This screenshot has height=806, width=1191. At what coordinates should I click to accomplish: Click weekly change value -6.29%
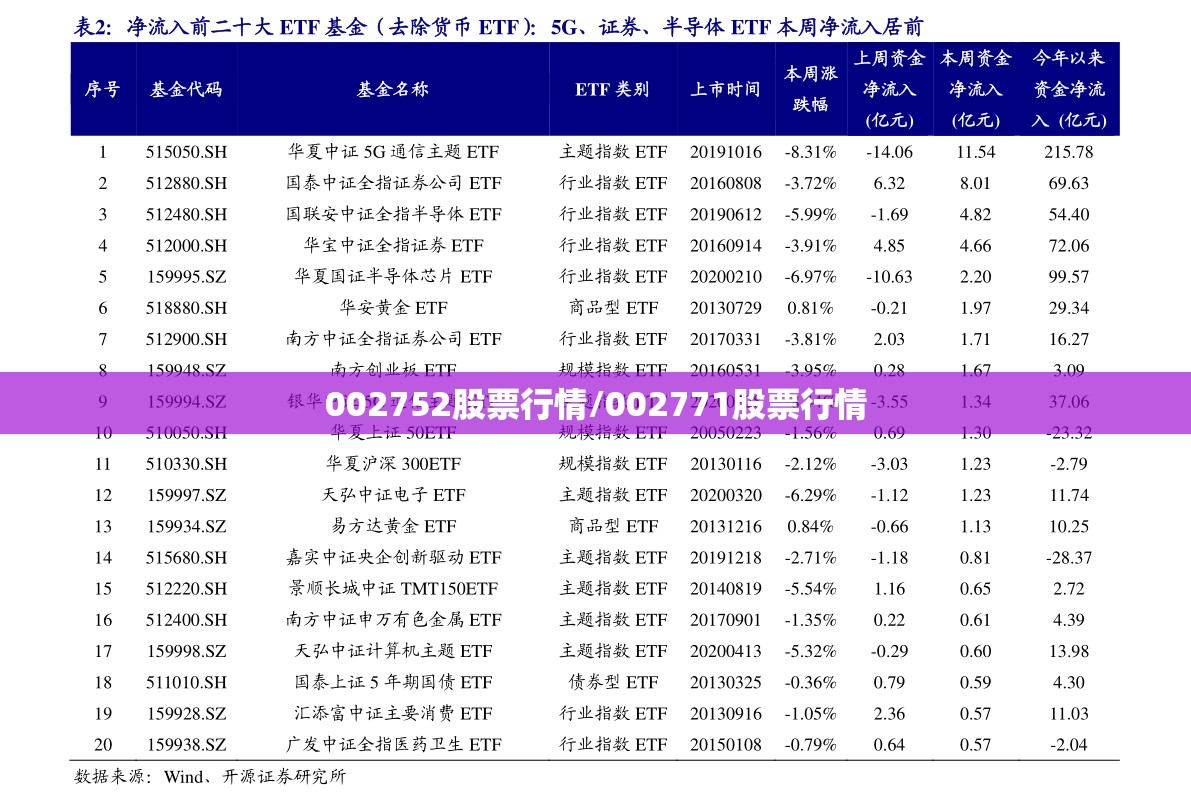tap(810, 495)
